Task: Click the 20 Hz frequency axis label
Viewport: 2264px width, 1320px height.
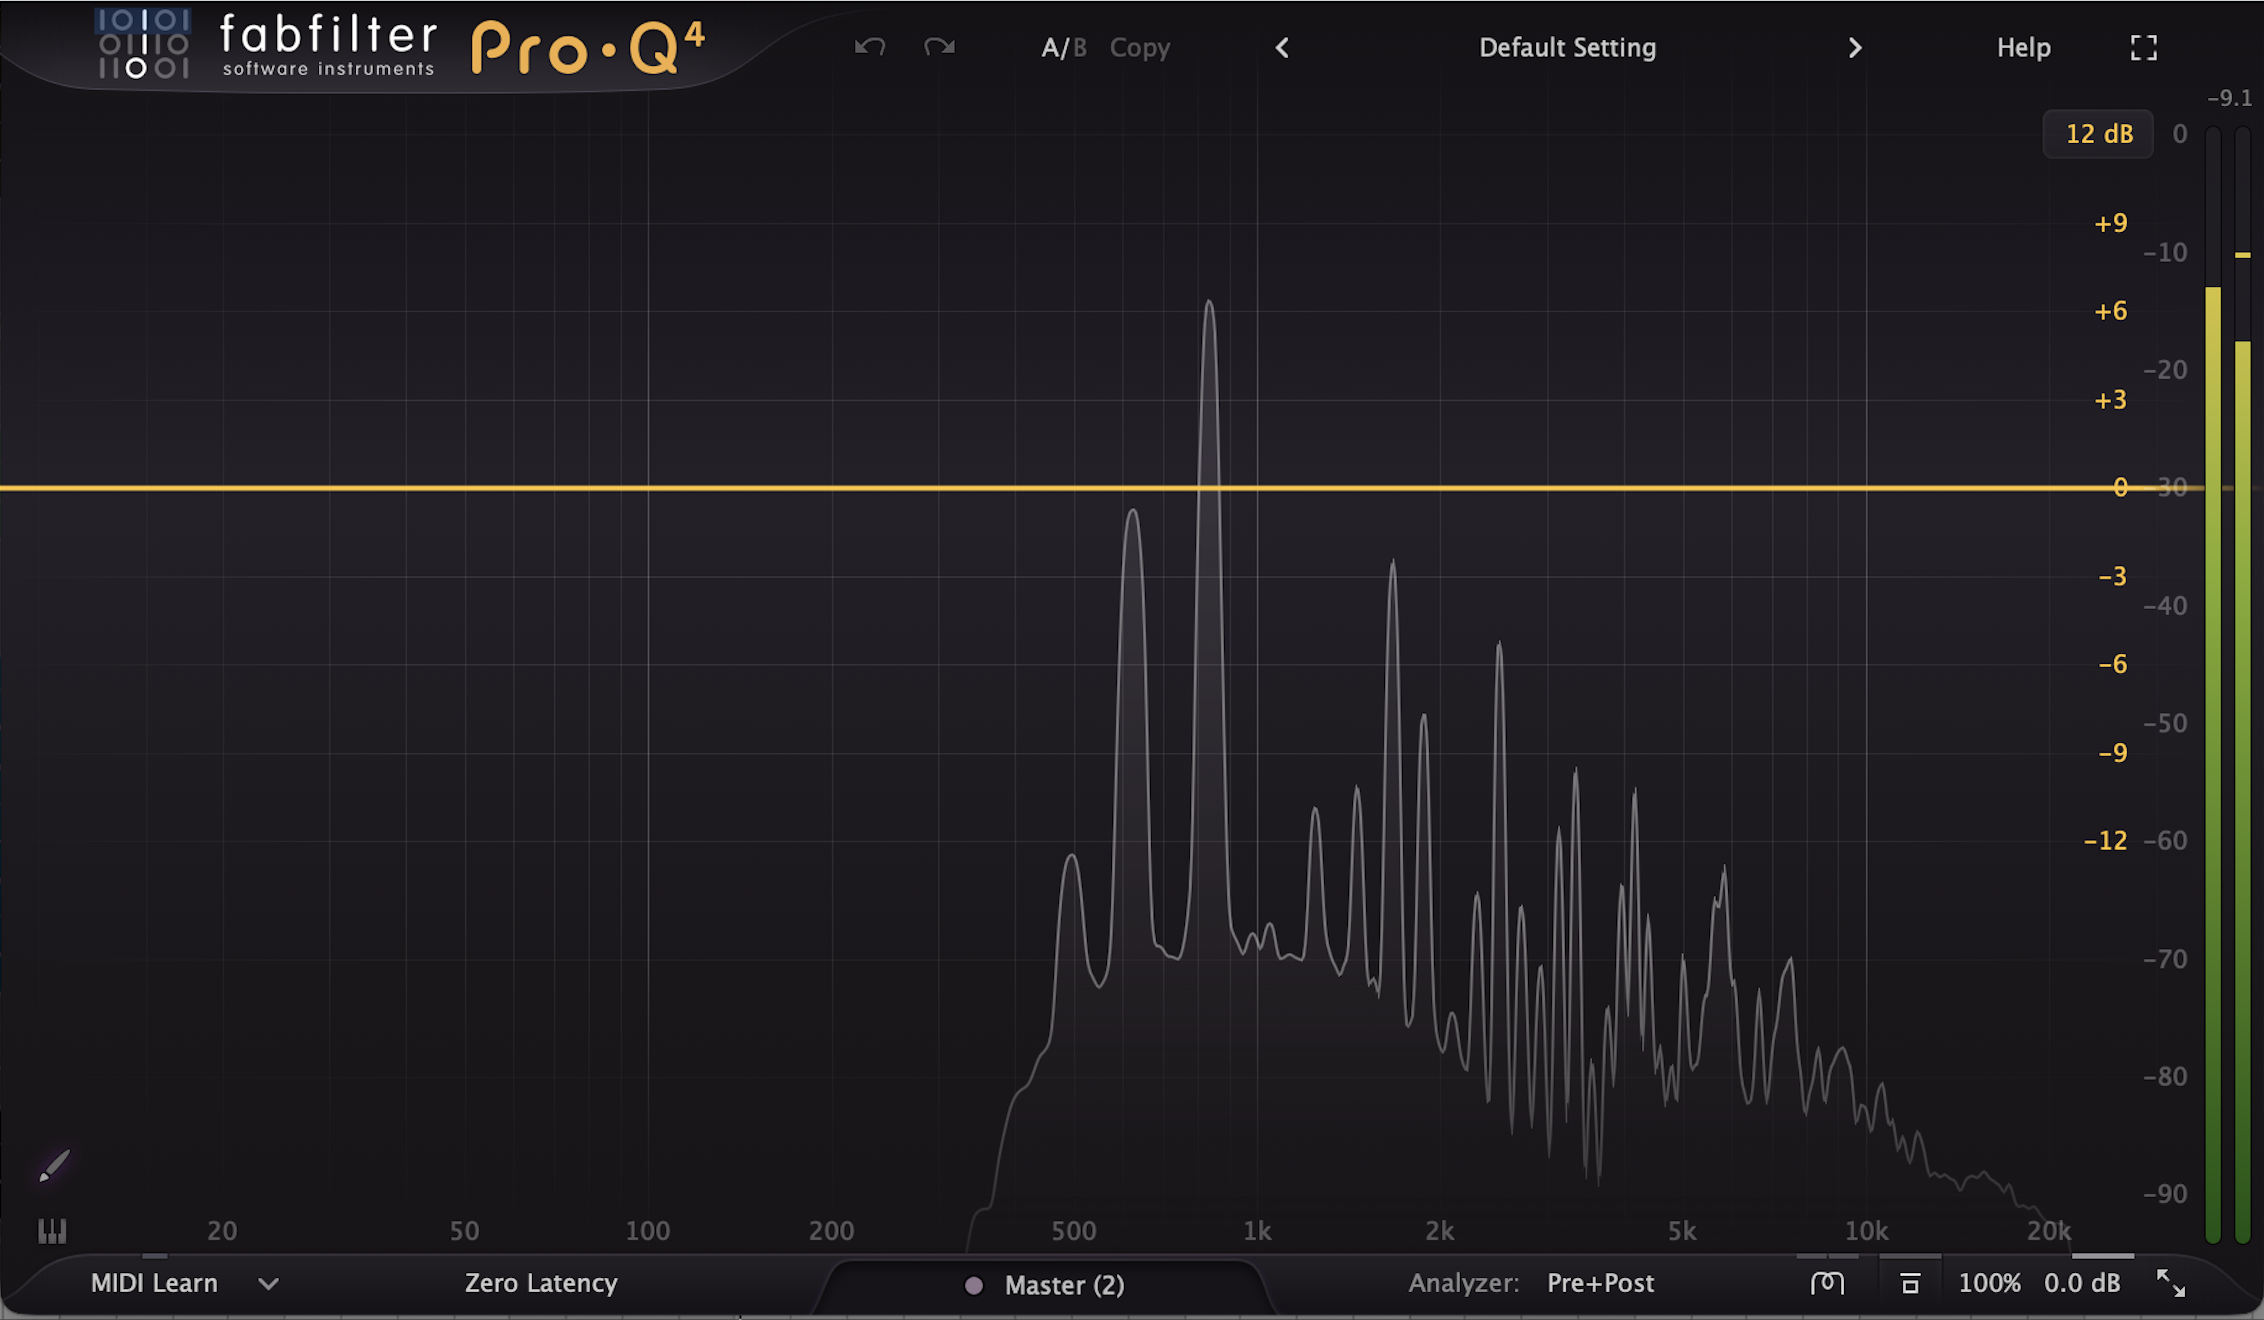Action: point(222,1231)
